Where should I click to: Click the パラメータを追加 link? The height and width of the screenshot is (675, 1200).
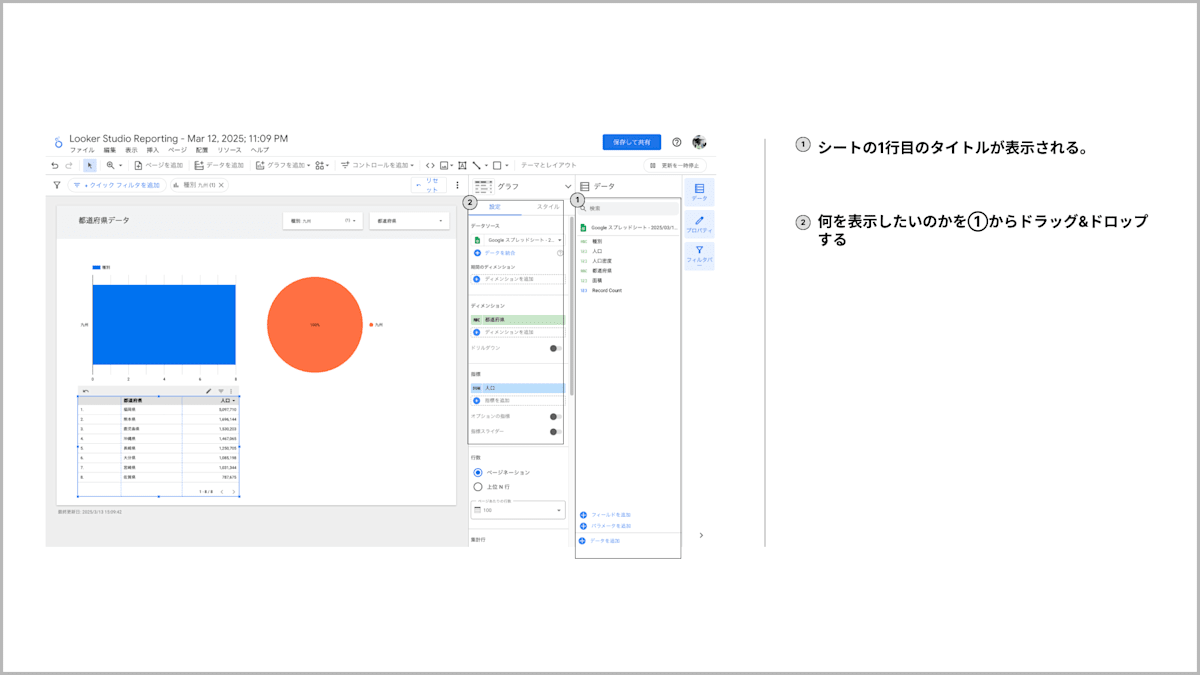[611, 525]
